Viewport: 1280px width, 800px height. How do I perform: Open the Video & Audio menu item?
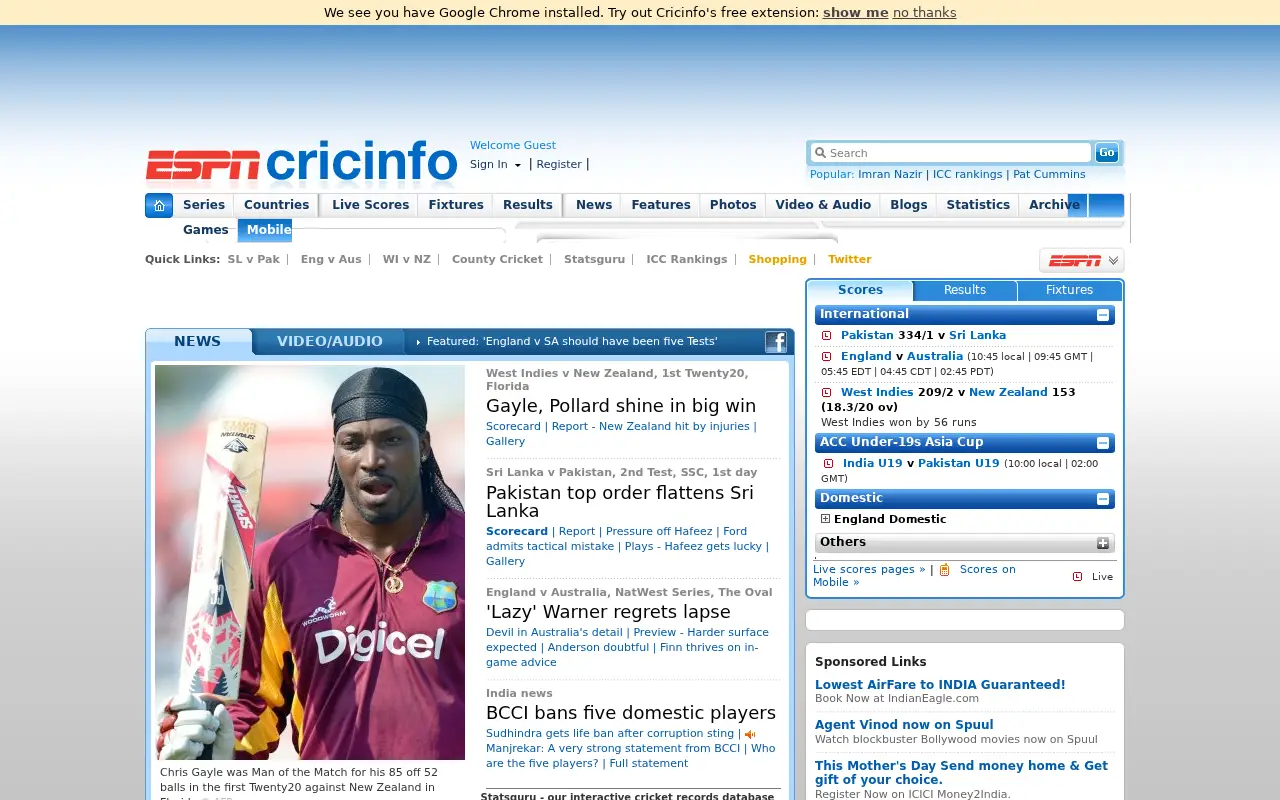[823, 205]
